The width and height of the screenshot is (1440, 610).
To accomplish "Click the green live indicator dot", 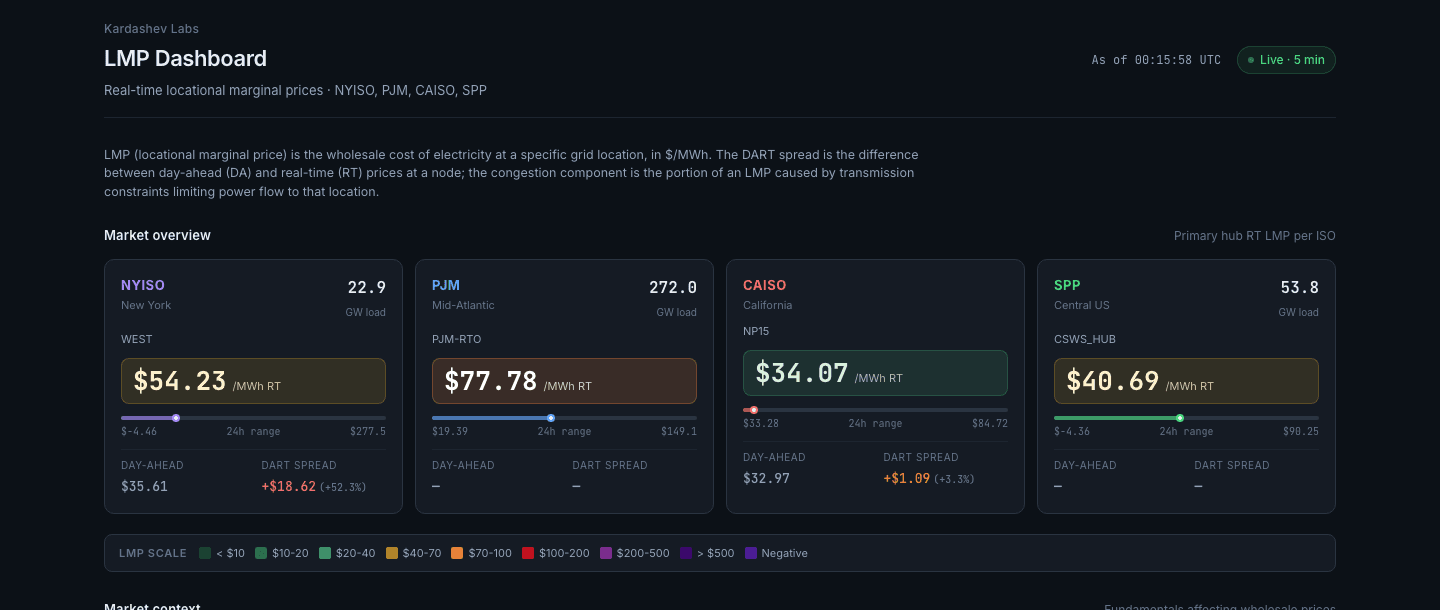I will pos(1251,60).
